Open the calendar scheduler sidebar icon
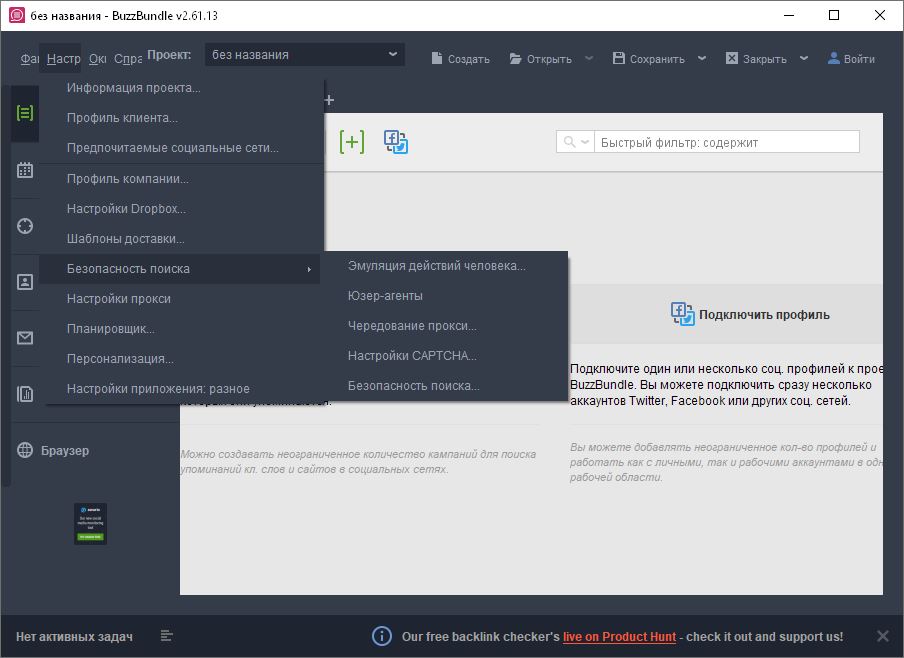Screen dimensions: 904x658 point(25,170)
